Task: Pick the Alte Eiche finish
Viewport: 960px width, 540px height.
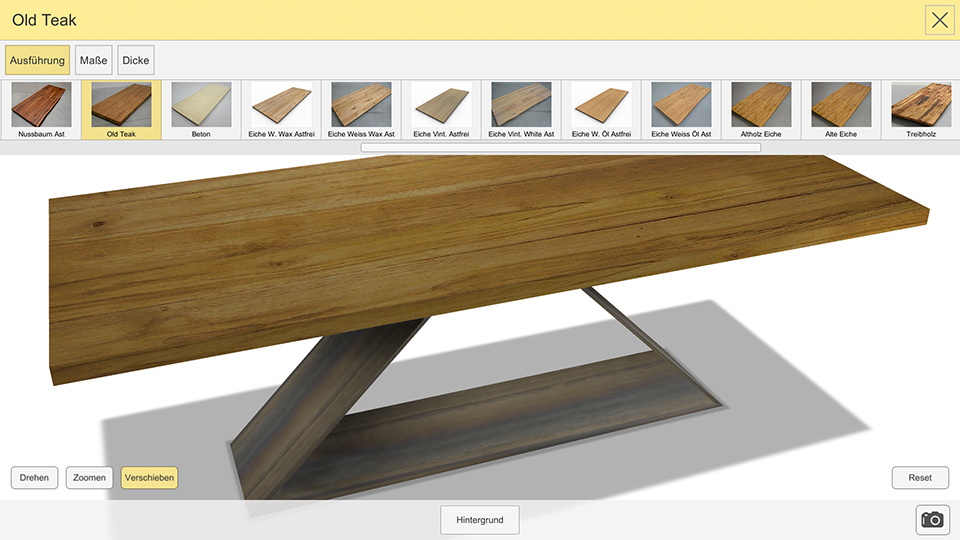Action: [x=841, y=109]
